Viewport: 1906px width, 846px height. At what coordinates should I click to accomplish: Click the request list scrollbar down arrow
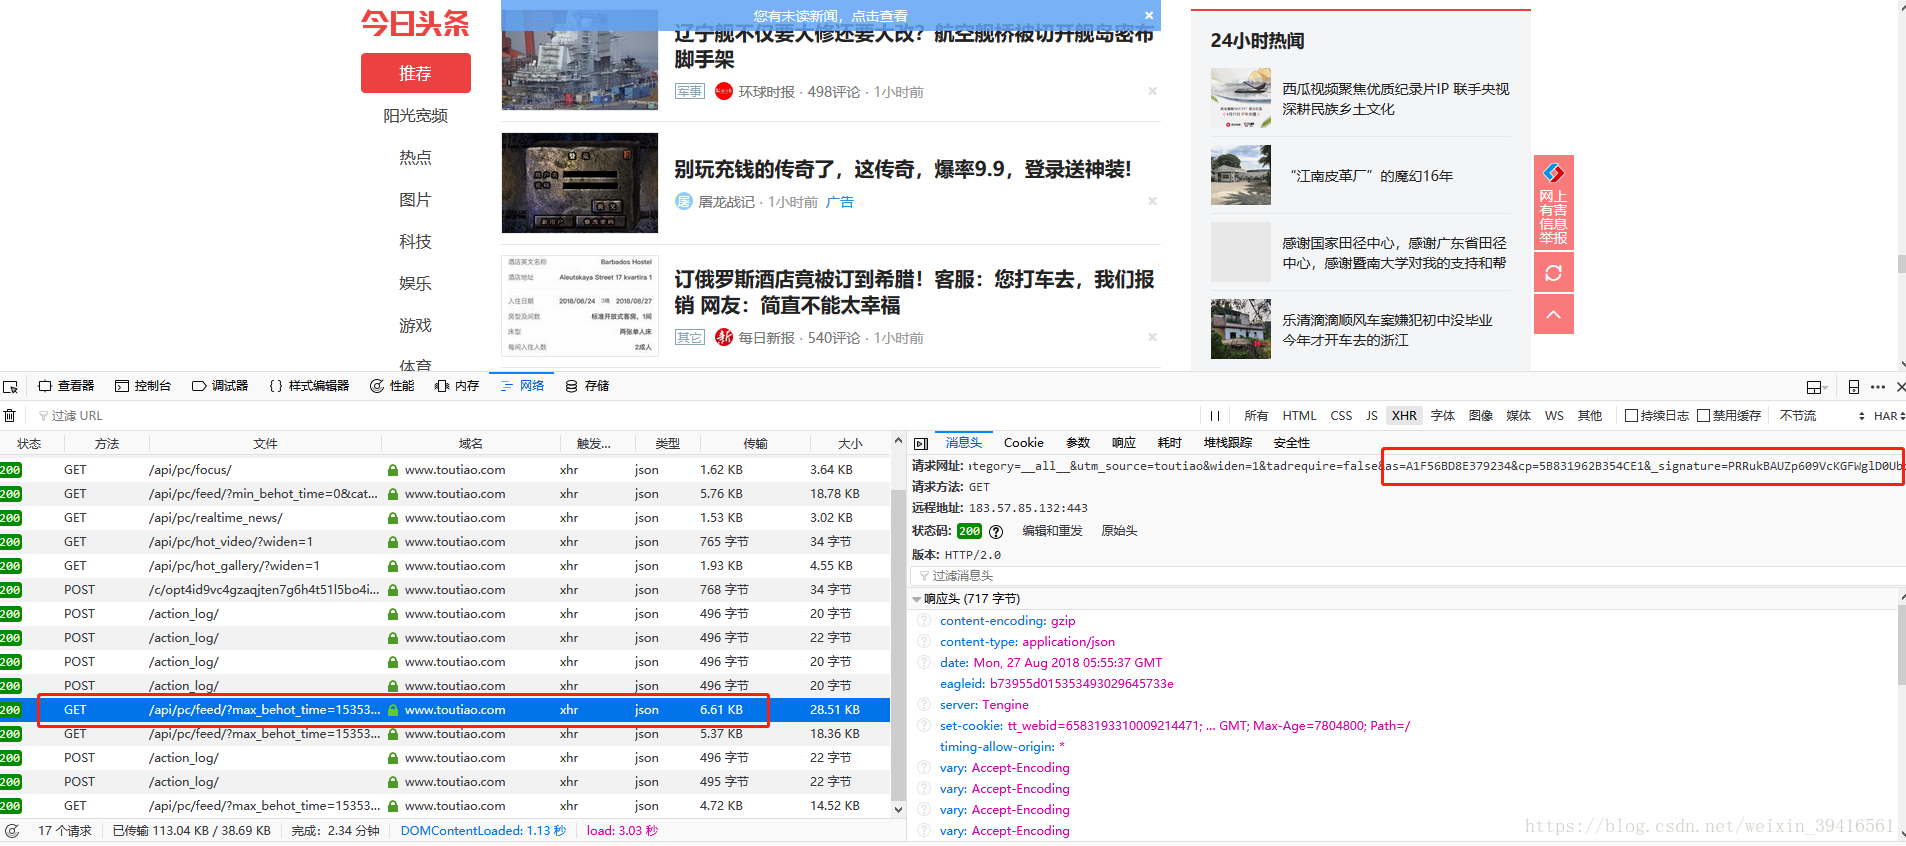click(x=898, y=810)
